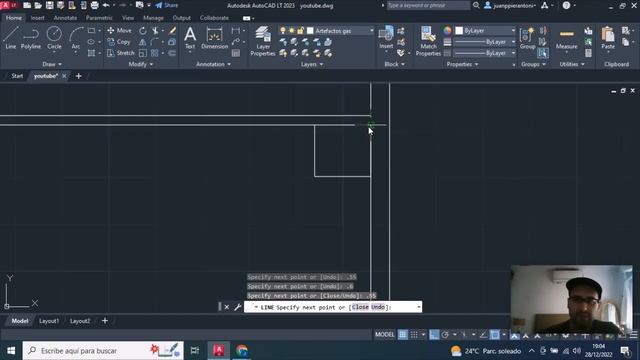This screenshot has height=360, width=640.
Task: Click the Plot printer icon
Action: (95, 5)
